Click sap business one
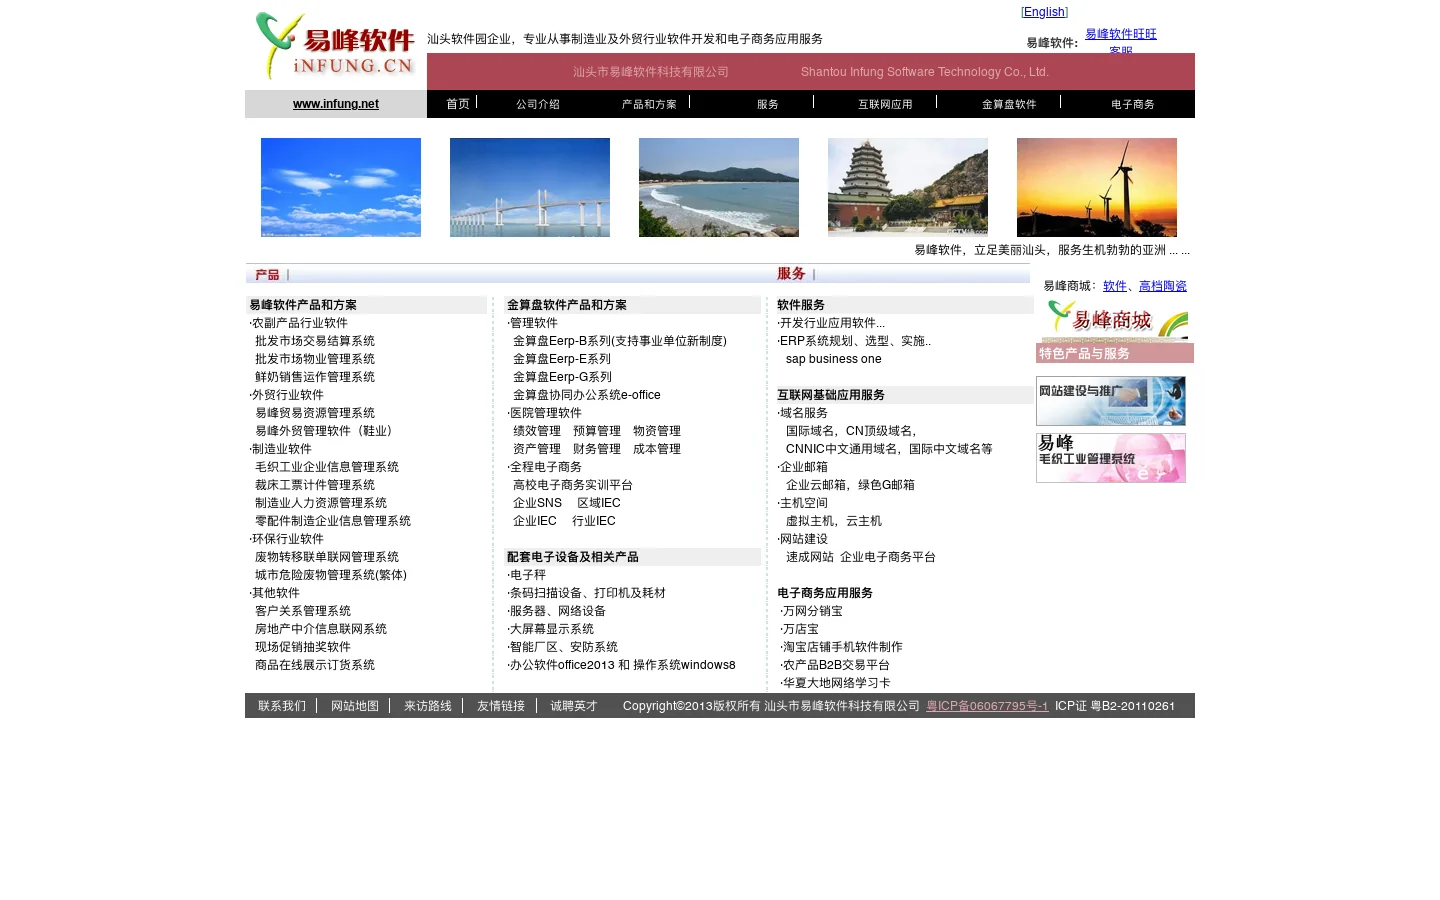The width and height of the screenshot is (1440, 900). tap(834, 359)
